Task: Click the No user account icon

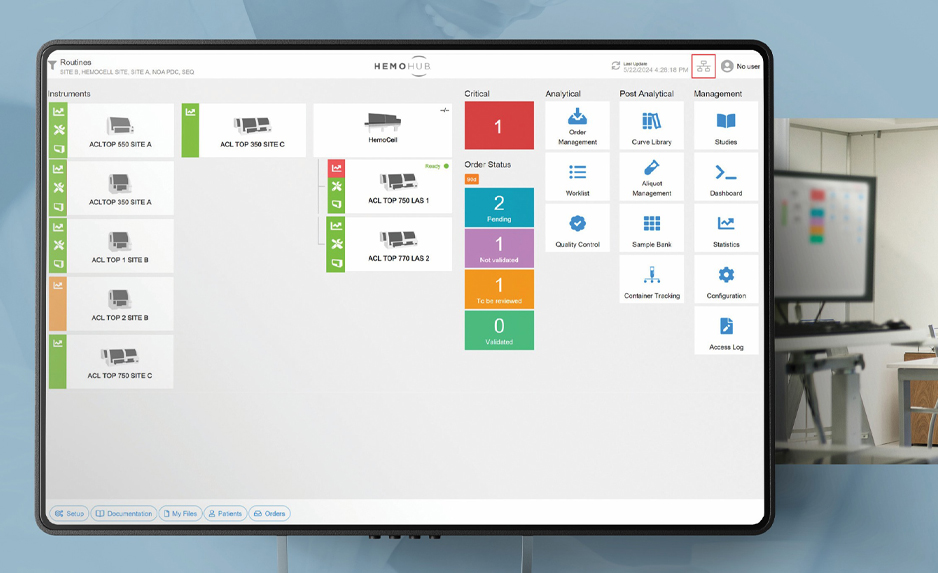Action: pyautogui.click(x=727, y=66)
